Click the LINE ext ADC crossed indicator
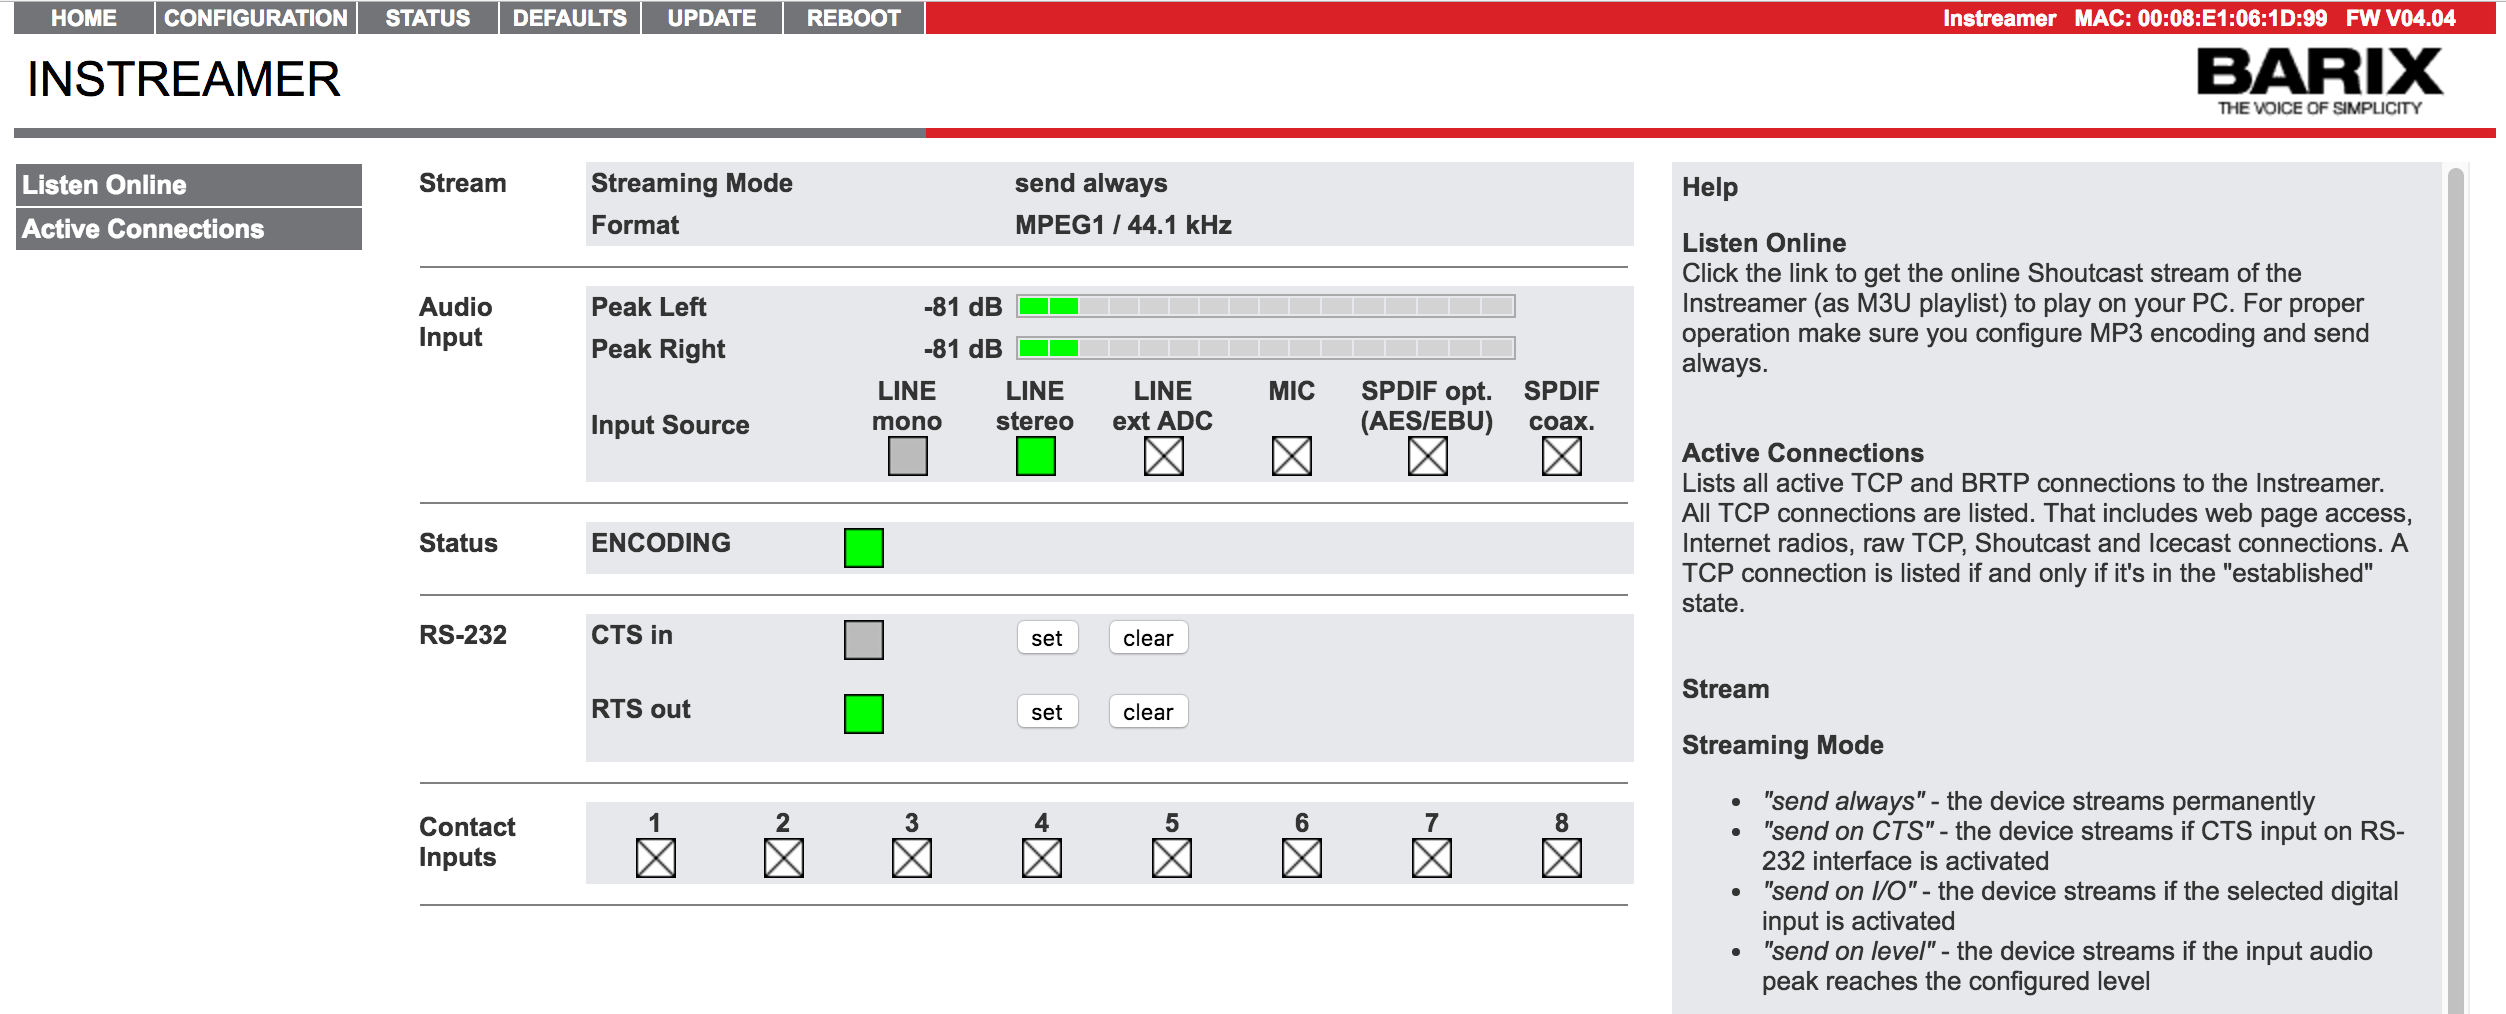The image size is (2506, 1014). 1164,456
